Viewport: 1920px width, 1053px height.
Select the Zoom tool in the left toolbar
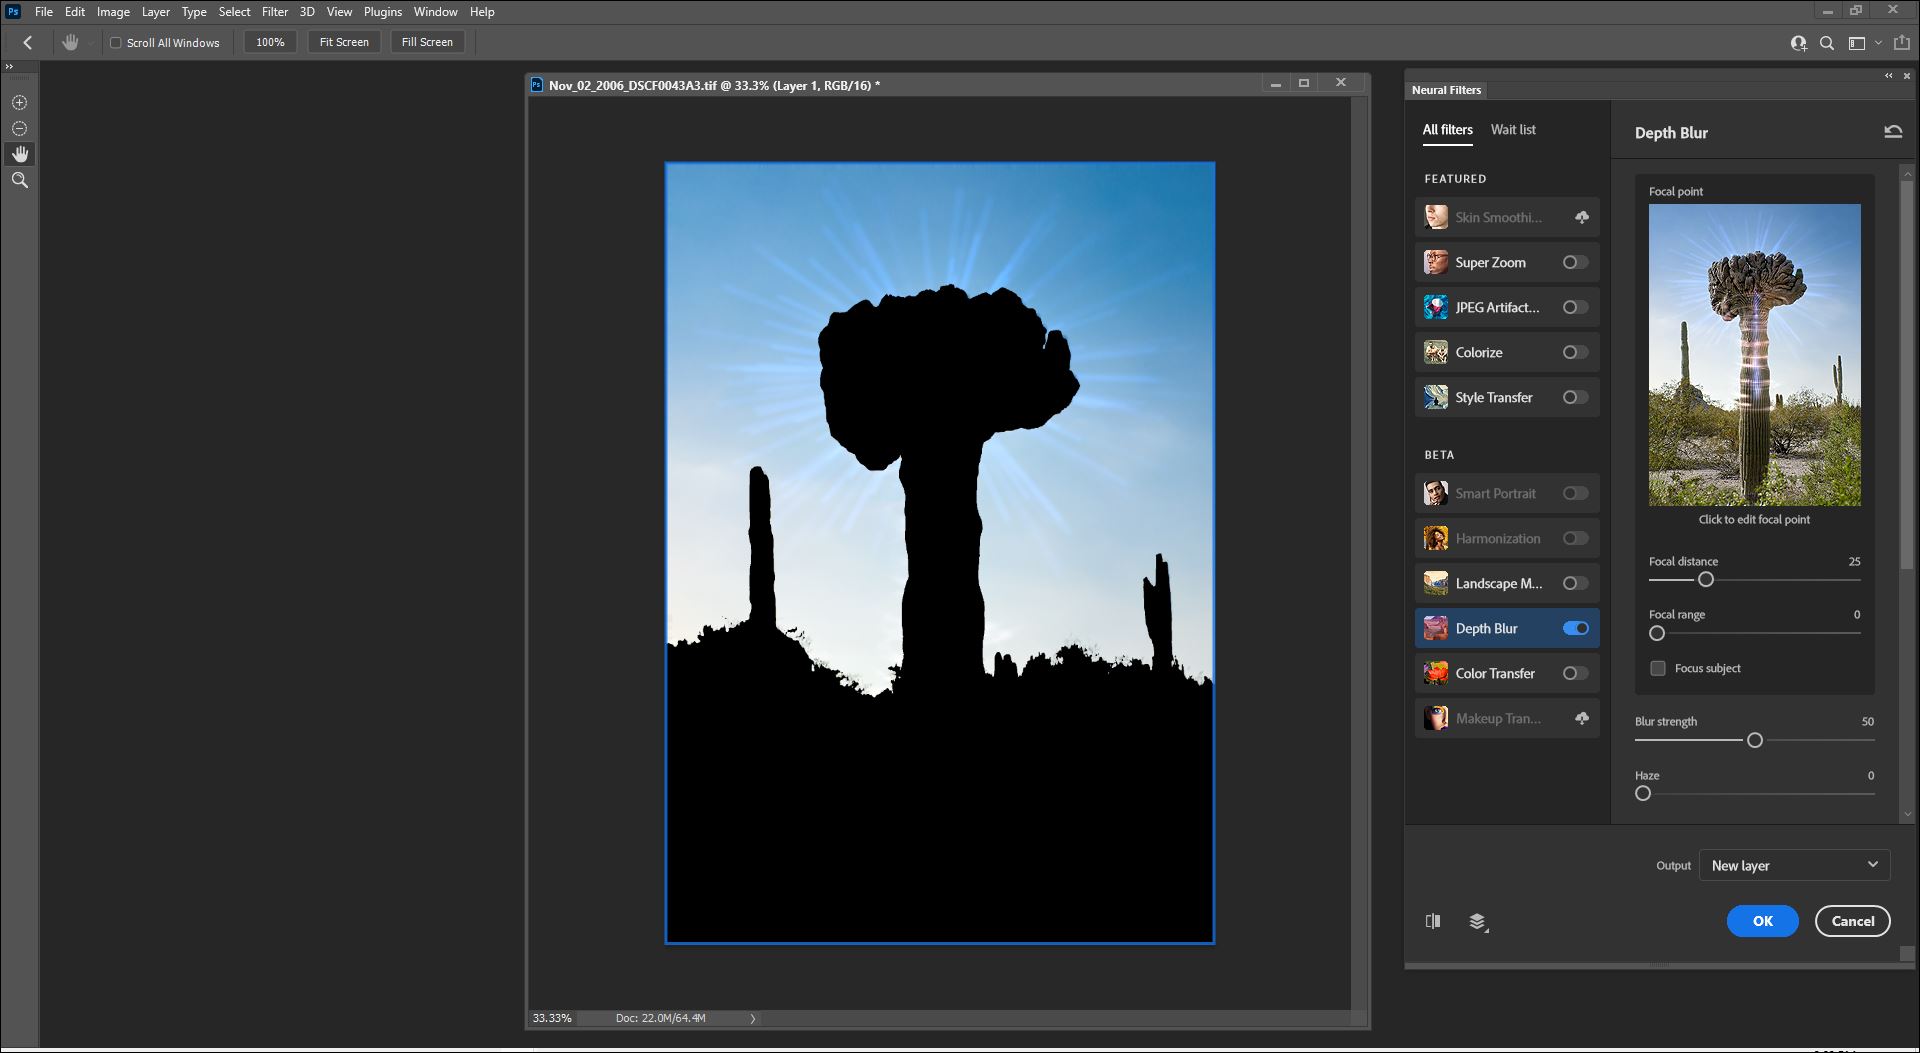[x=19, y=180]
